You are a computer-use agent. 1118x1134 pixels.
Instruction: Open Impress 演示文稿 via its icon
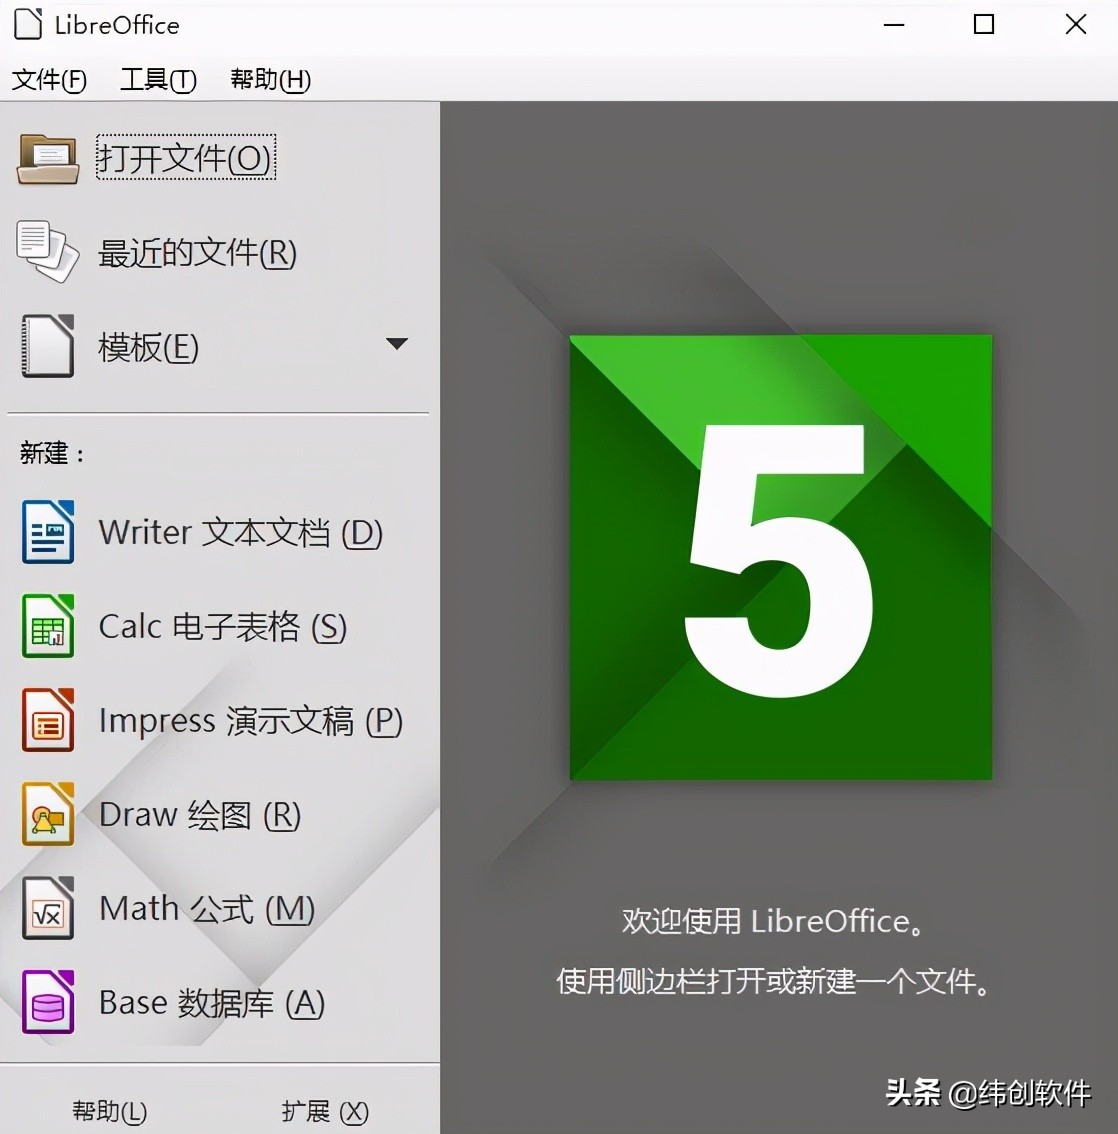tap(46, 719)
